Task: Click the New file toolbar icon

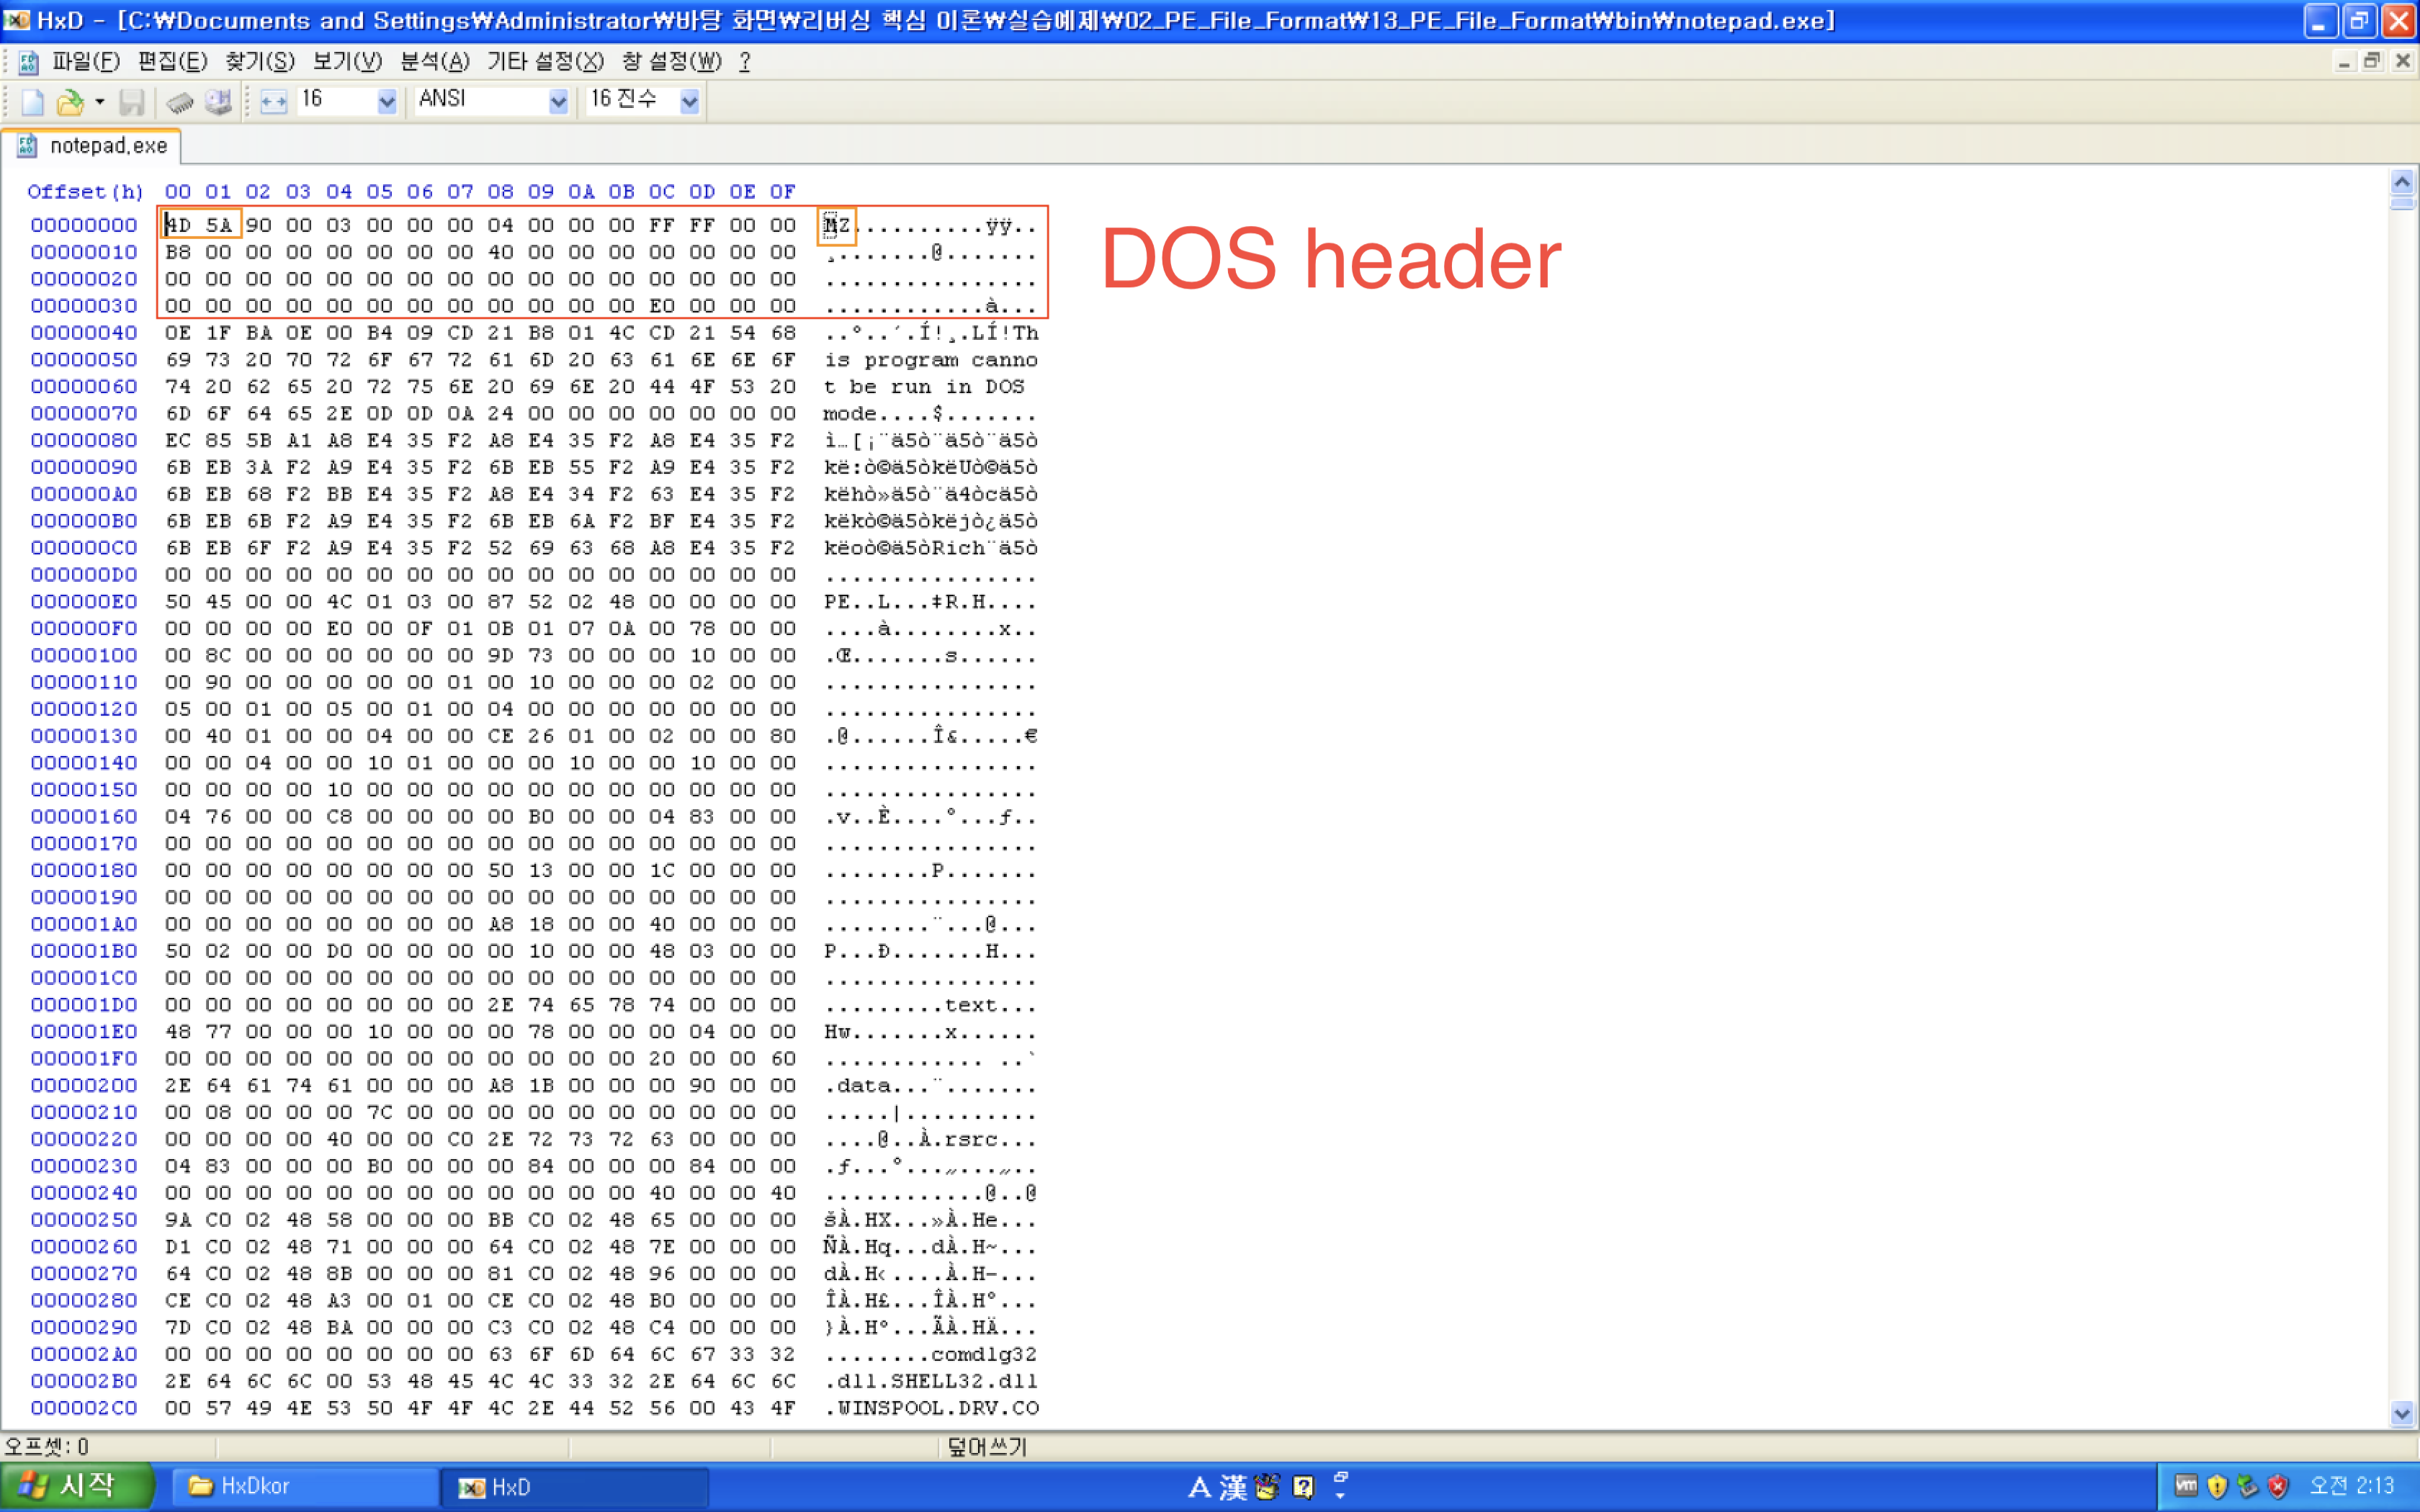Action: click(x=32, y=101)
